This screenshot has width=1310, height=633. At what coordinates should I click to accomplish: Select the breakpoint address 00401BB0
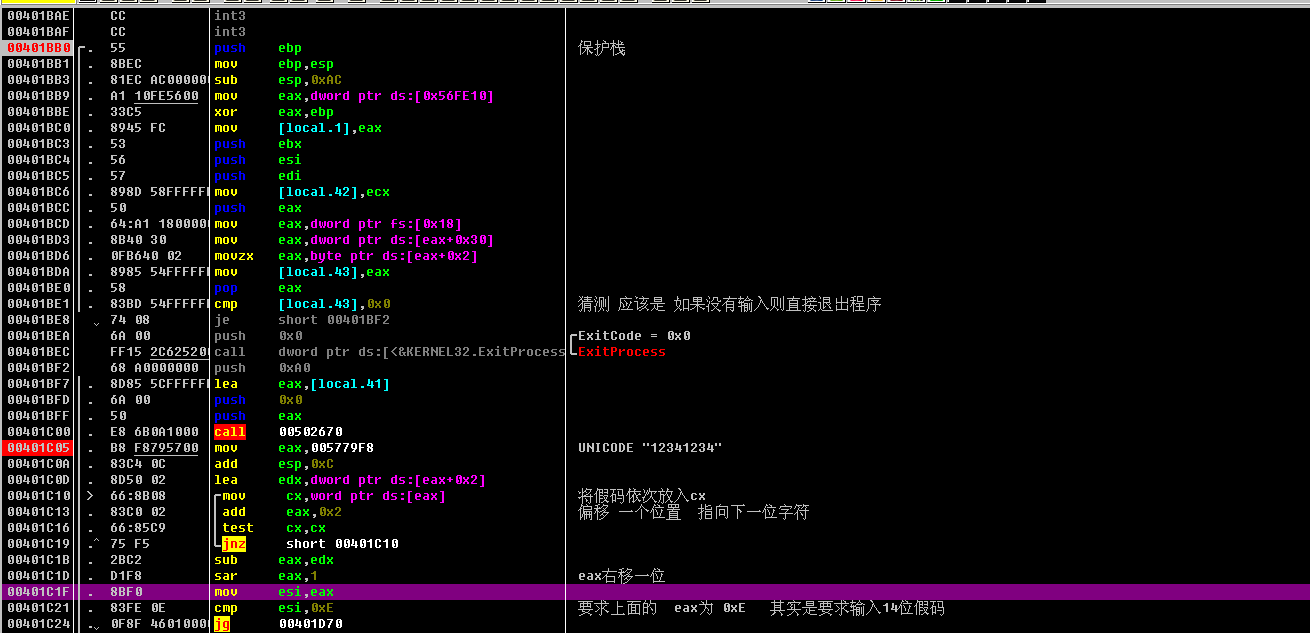[x=38, y=48]
